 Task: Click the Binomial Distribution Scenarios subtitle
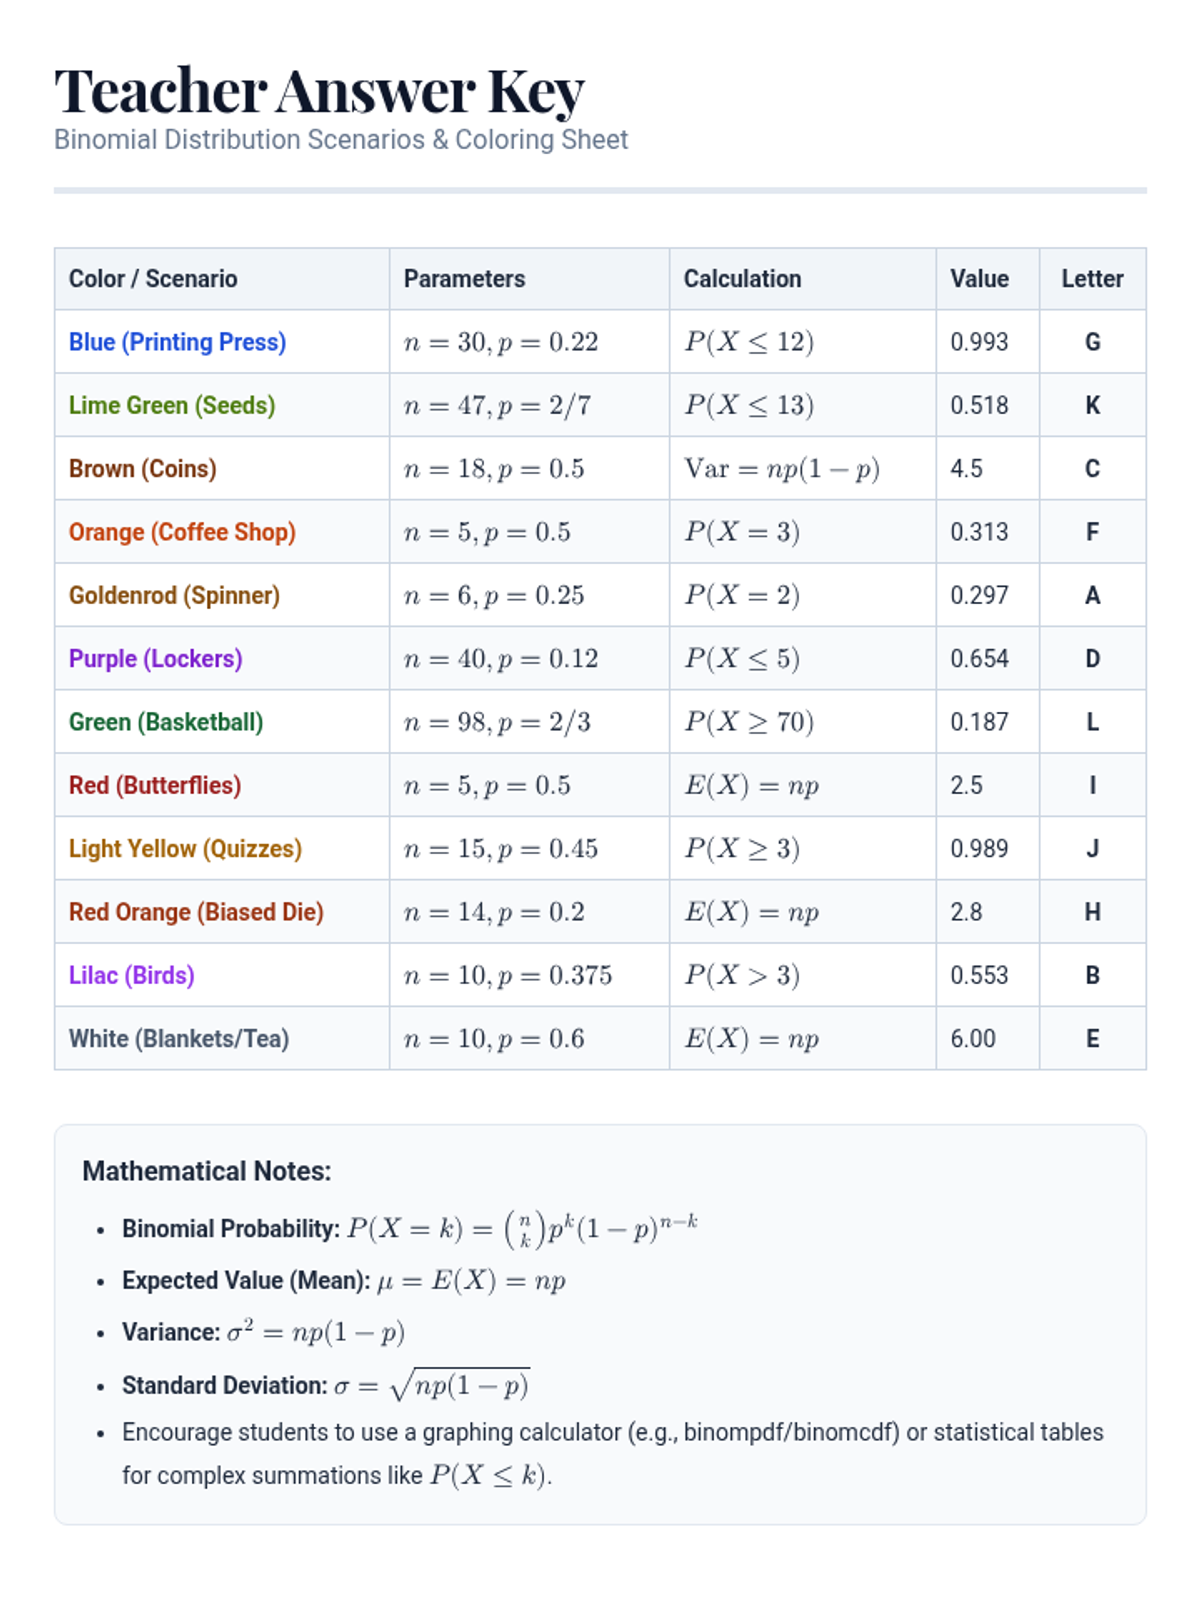[x=341, y=140]
